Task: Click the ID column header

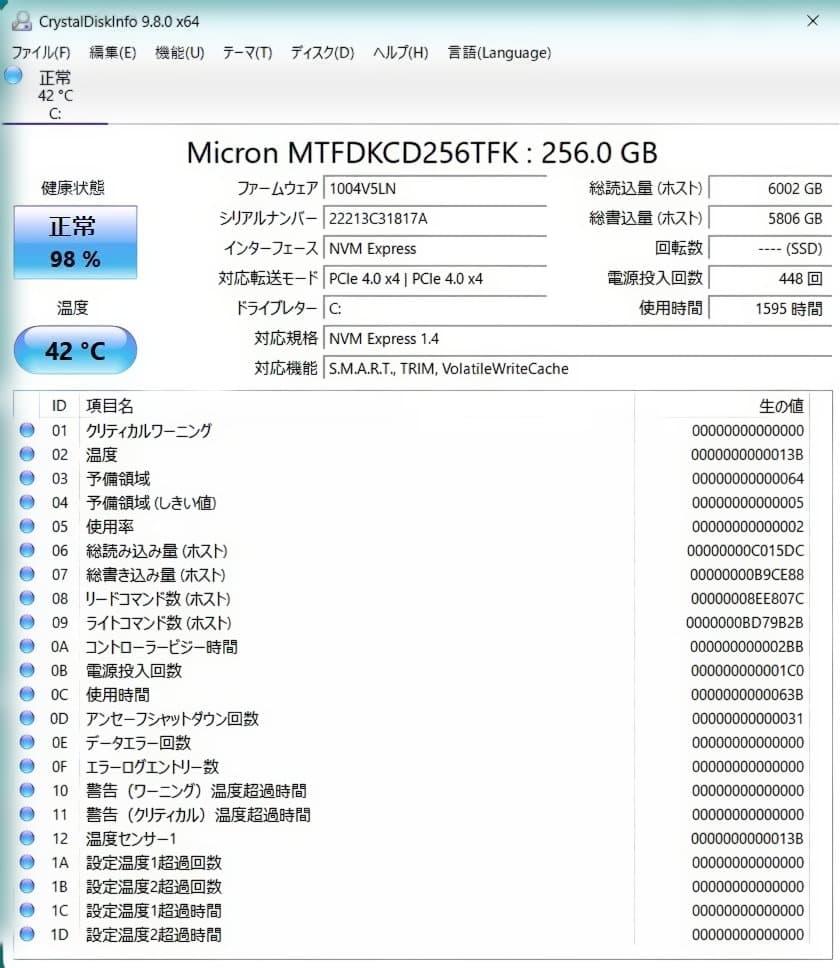Action: pyautogui.click(x=59, y=406)
